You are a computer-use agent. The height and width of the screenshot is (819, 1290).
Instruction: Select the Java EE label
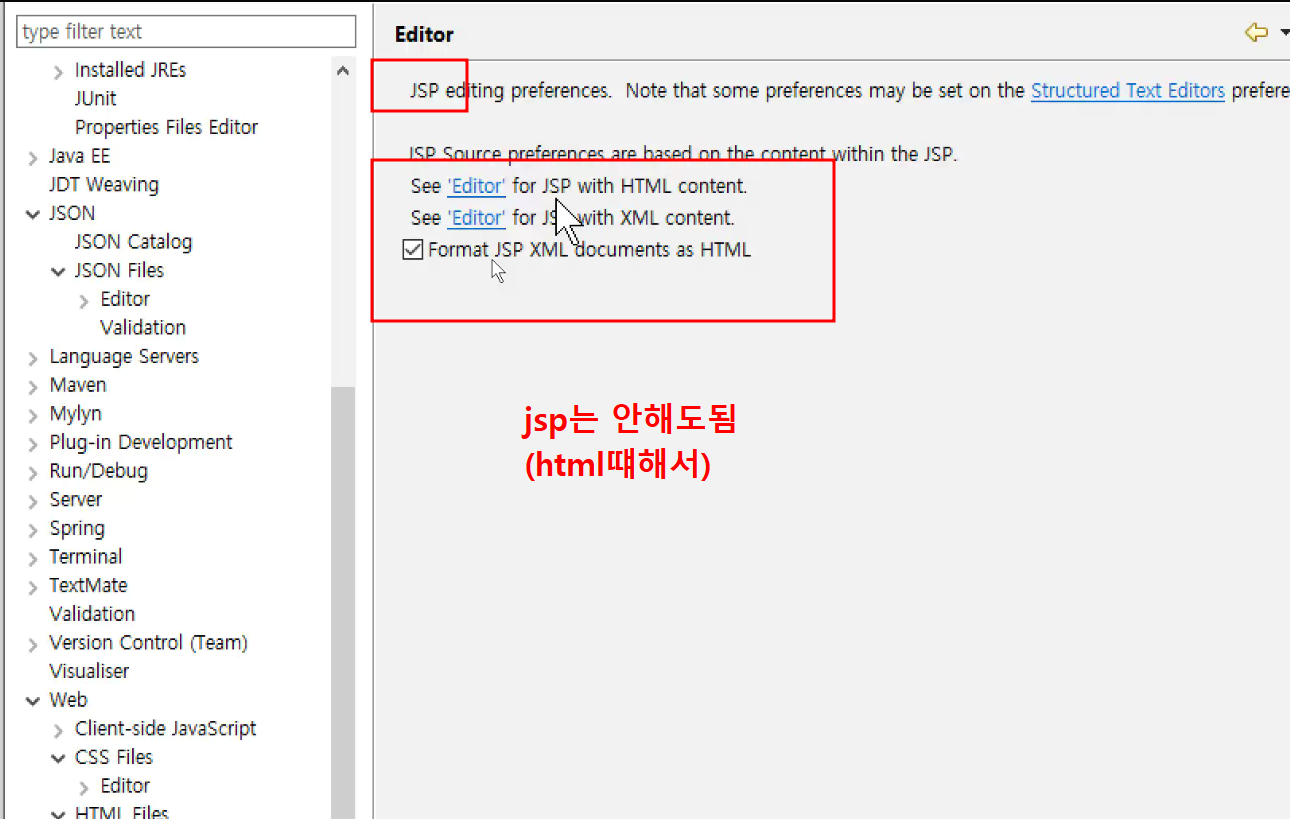(x=80, y=156)
